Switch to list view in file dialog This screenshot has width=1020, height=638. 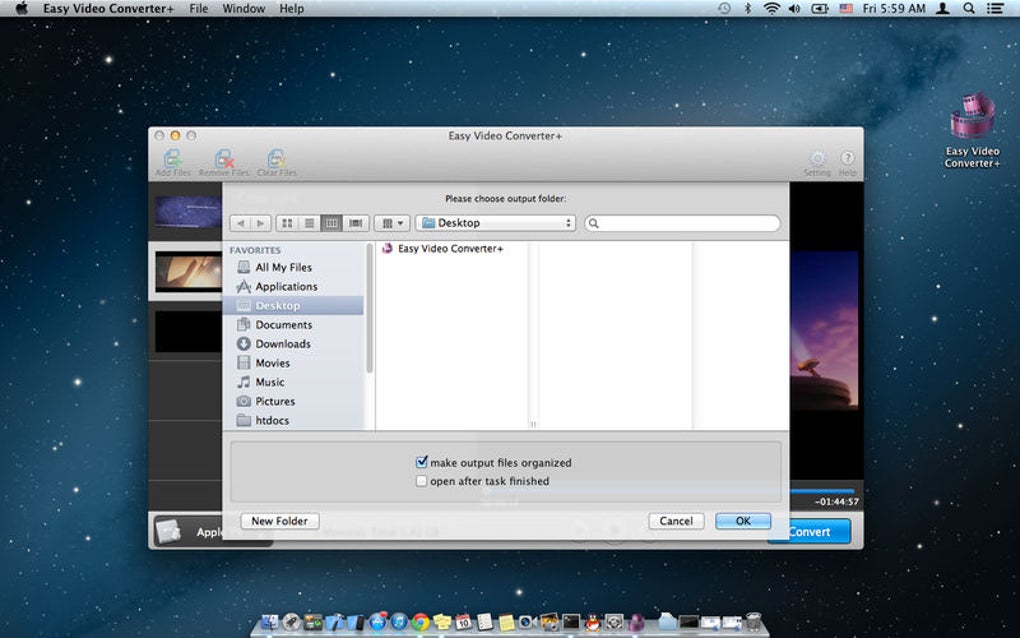(309, 223)
